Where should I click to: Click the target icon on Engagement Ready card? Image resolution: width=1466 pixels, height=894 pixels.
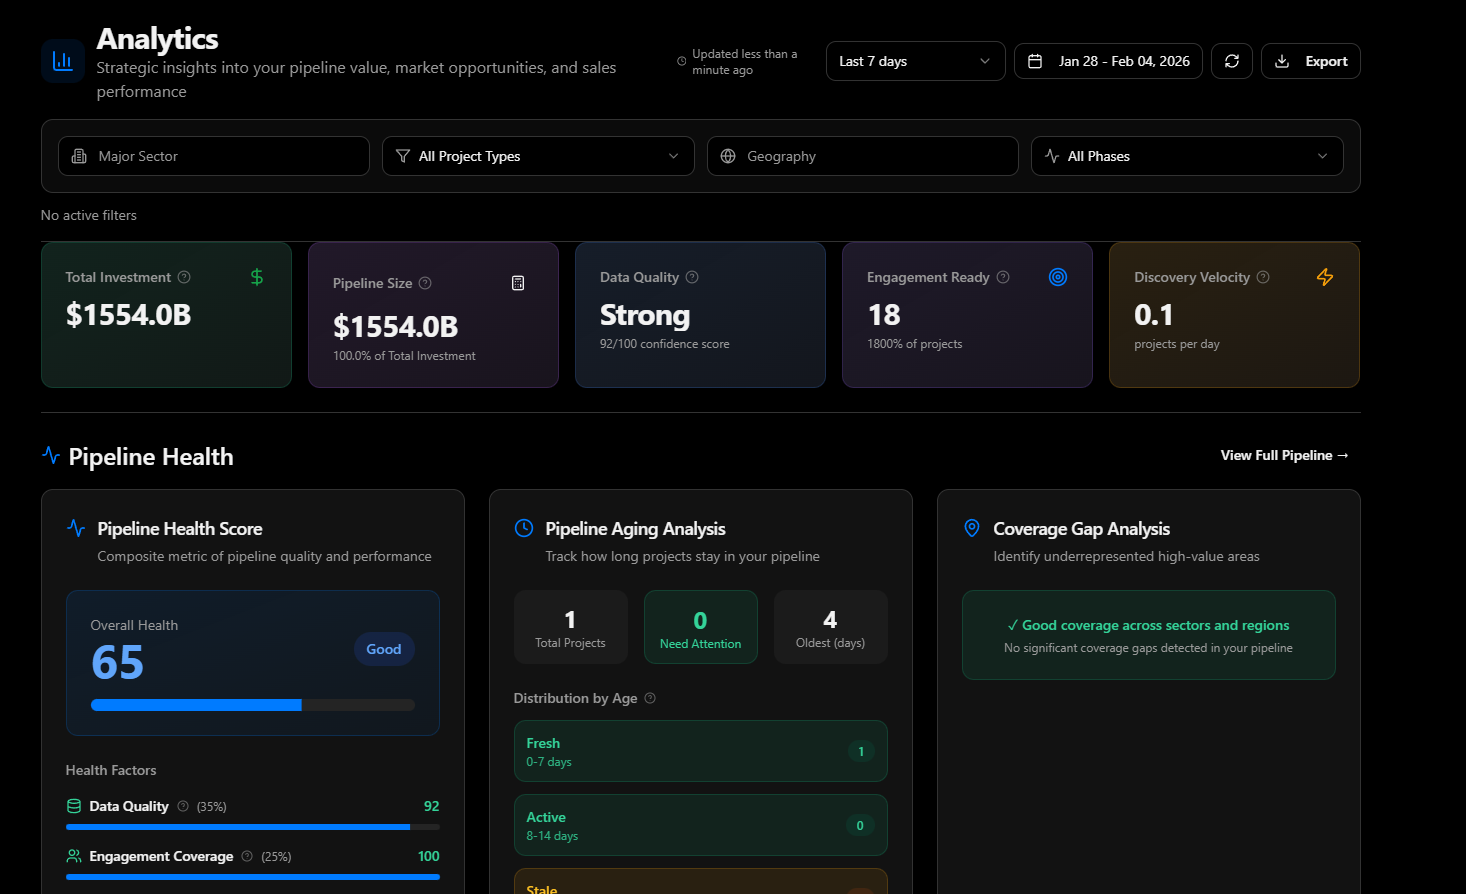[x=1058, y=277]
